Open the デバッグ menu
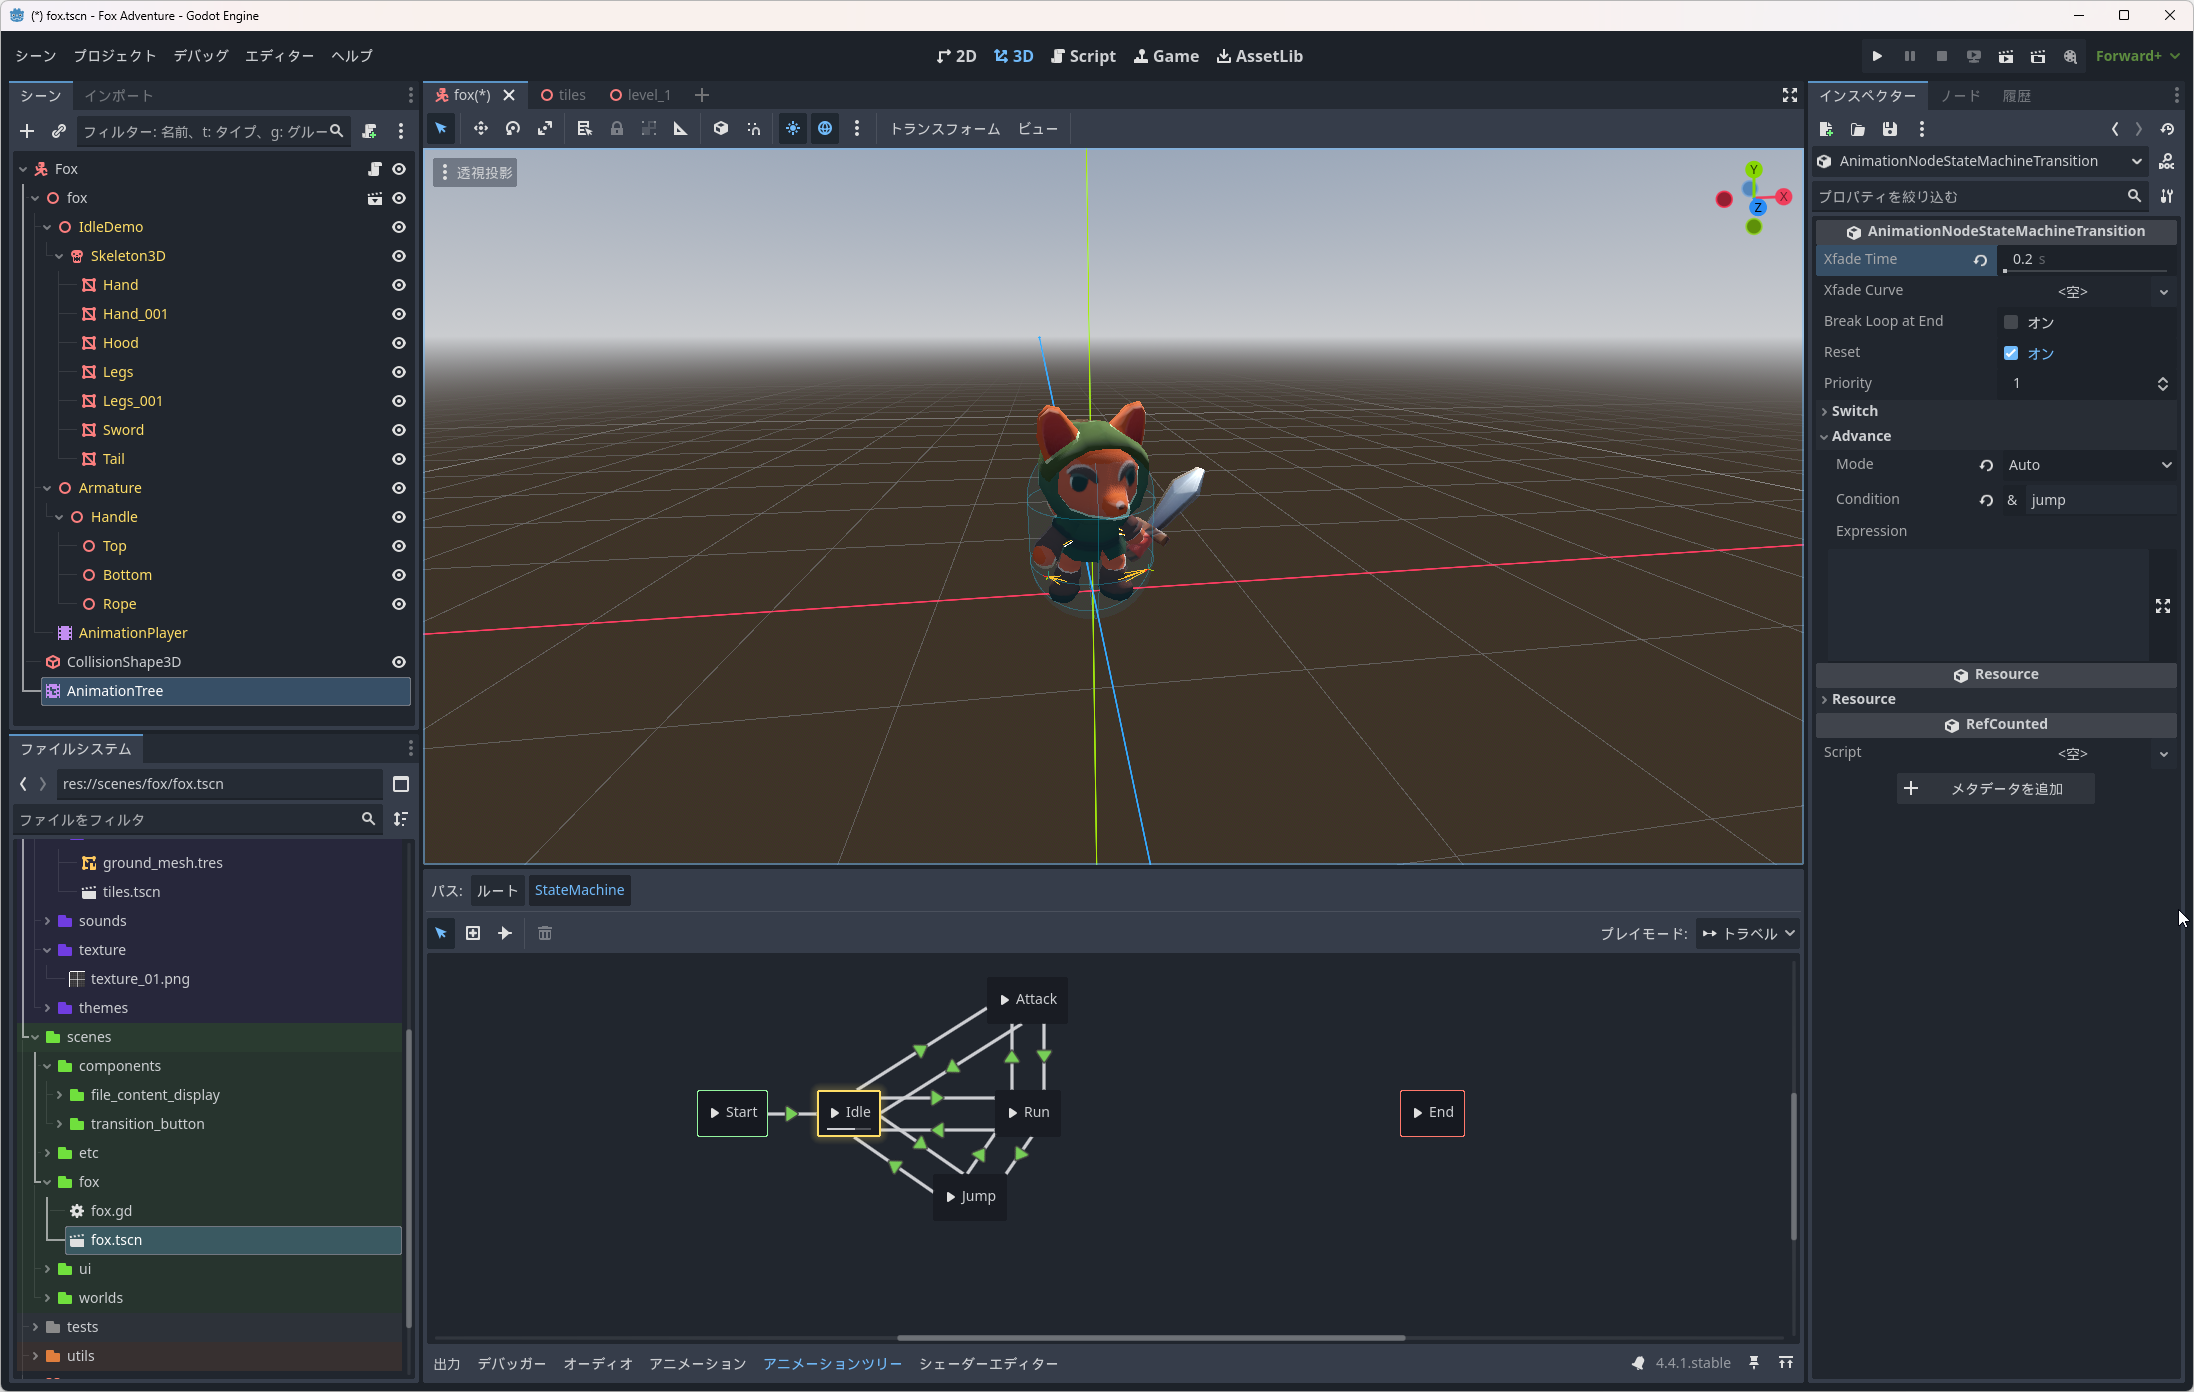 pos(200,56)
